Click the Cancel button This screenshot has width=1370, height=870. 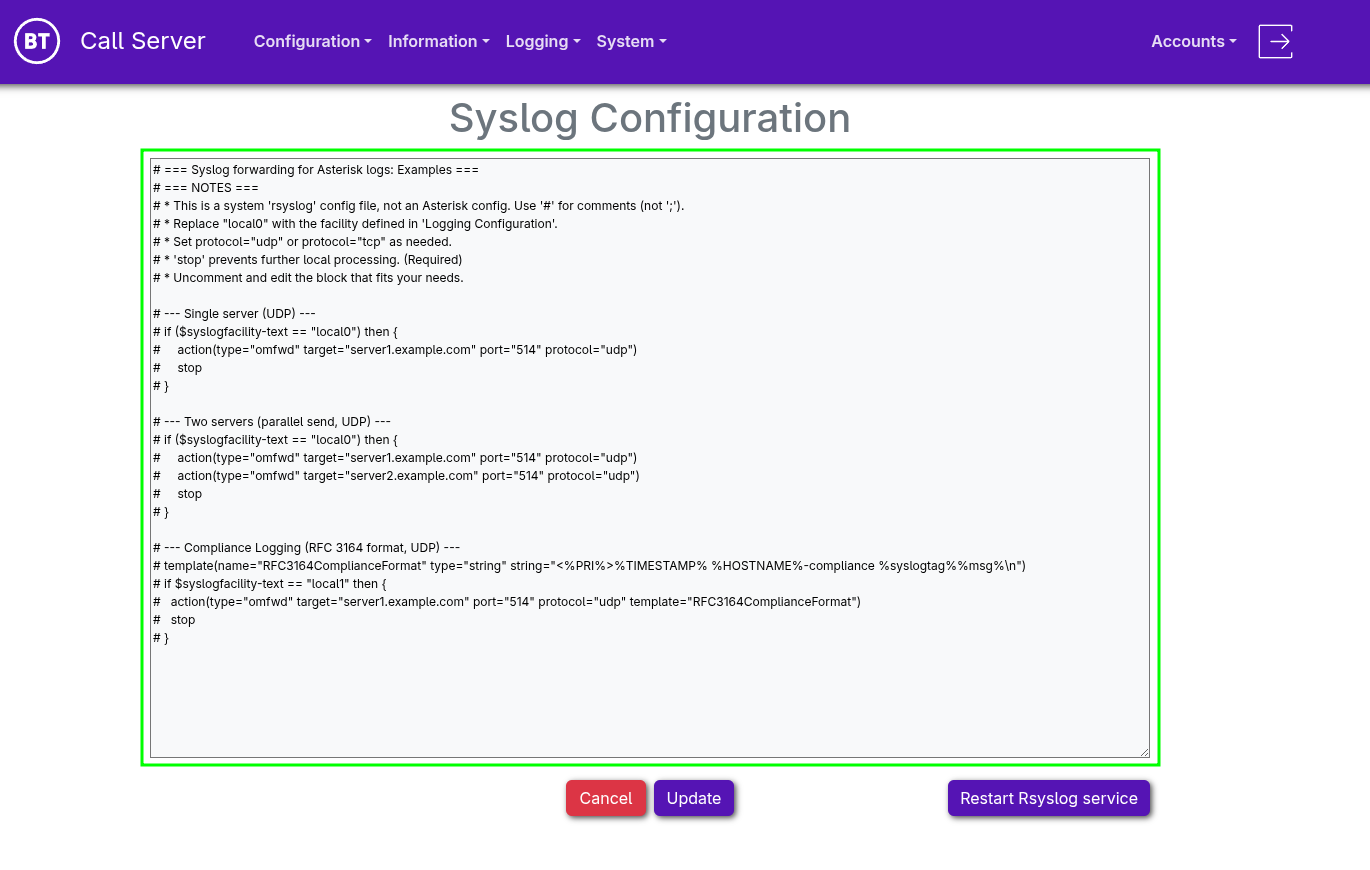pos(606,798)
